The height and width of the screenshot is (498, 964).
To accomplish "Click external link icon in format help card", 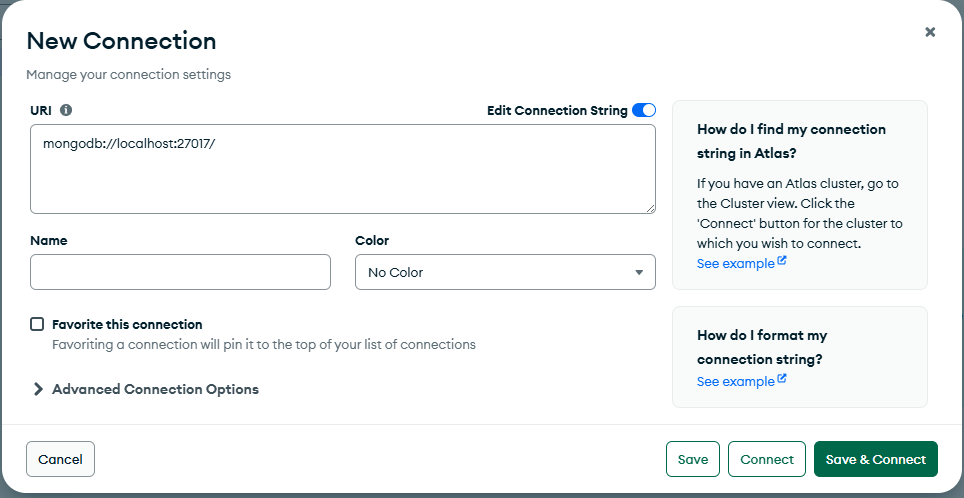I will tap(782, 380).
